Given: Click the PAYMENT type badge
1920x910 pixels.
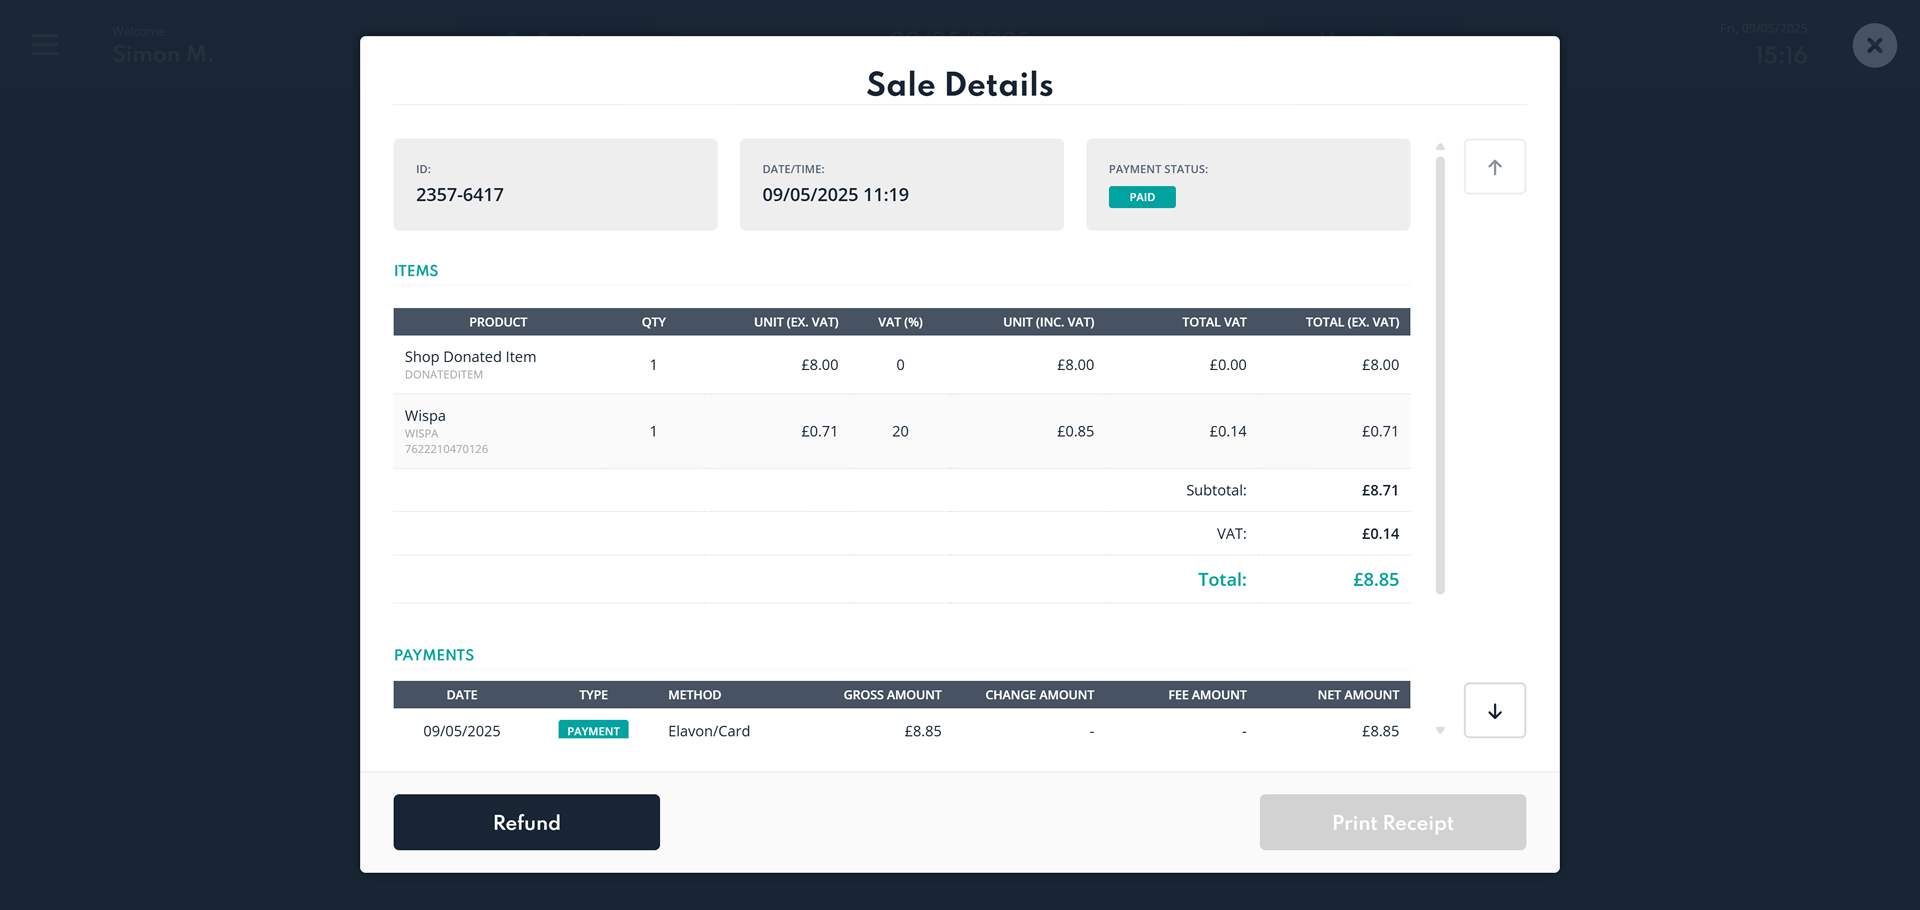Looking at the screenshot, I should coord(593,731).
